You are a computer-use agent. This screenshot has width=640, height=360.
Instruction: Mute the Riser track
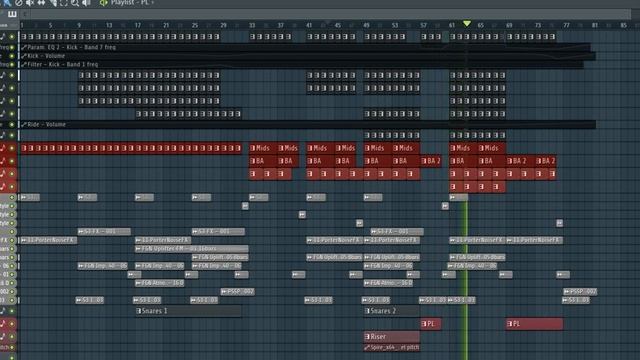[12, 337]
